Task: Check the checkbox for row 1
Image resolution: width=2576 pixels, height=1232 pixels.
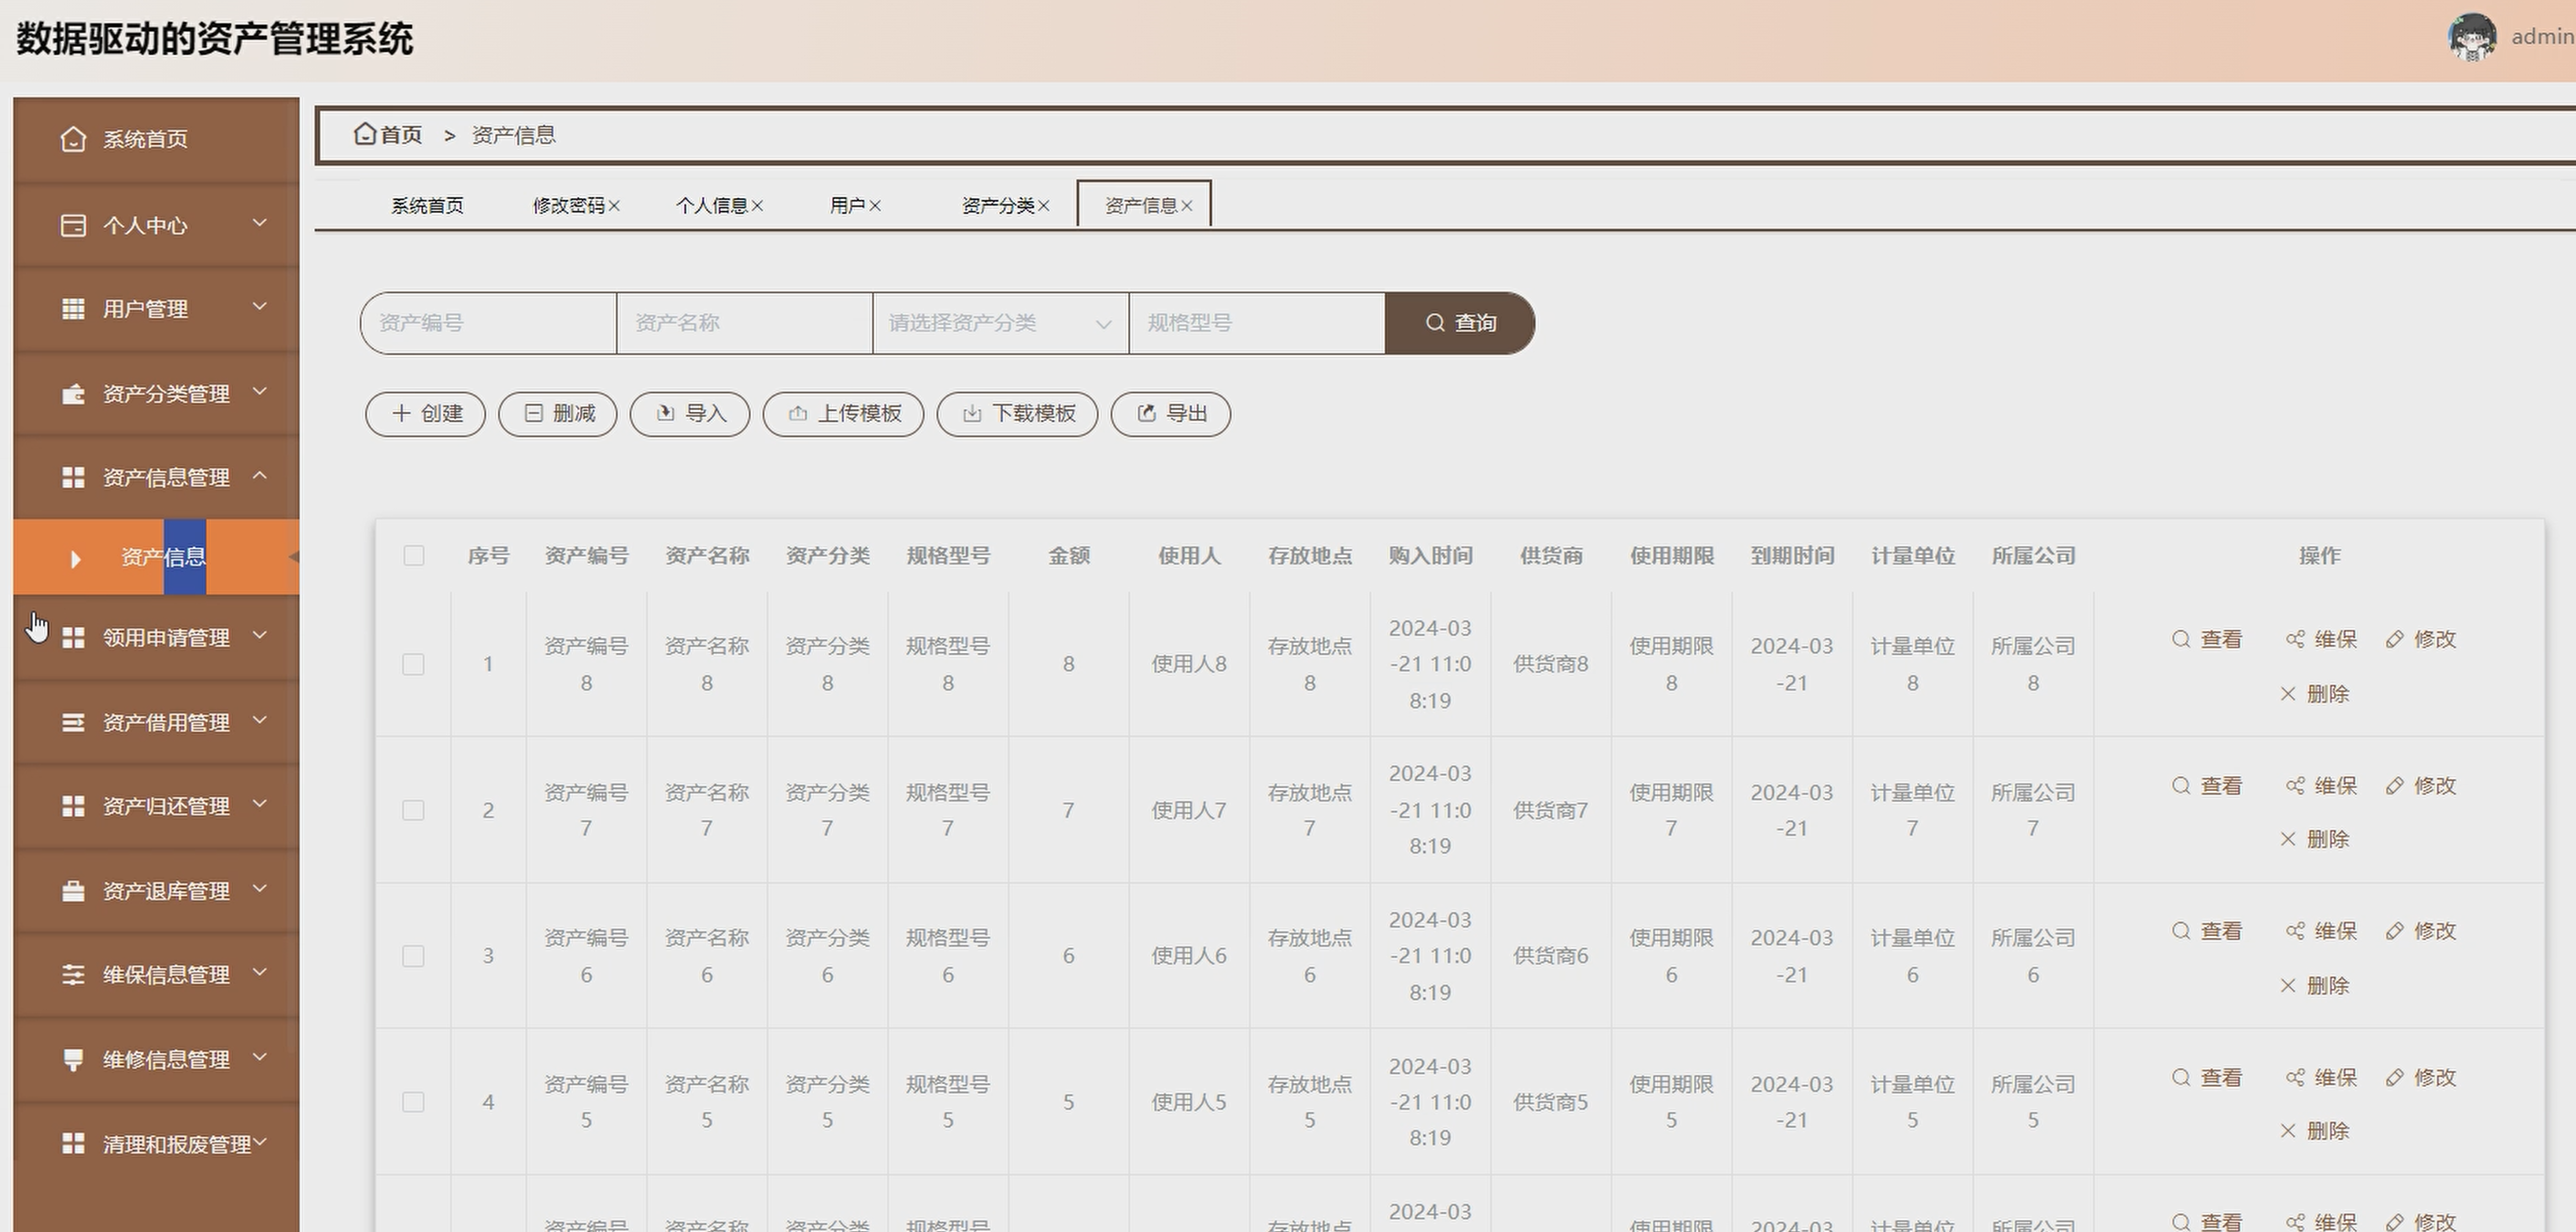Action: pyautogui.click(x=413, y=665)
